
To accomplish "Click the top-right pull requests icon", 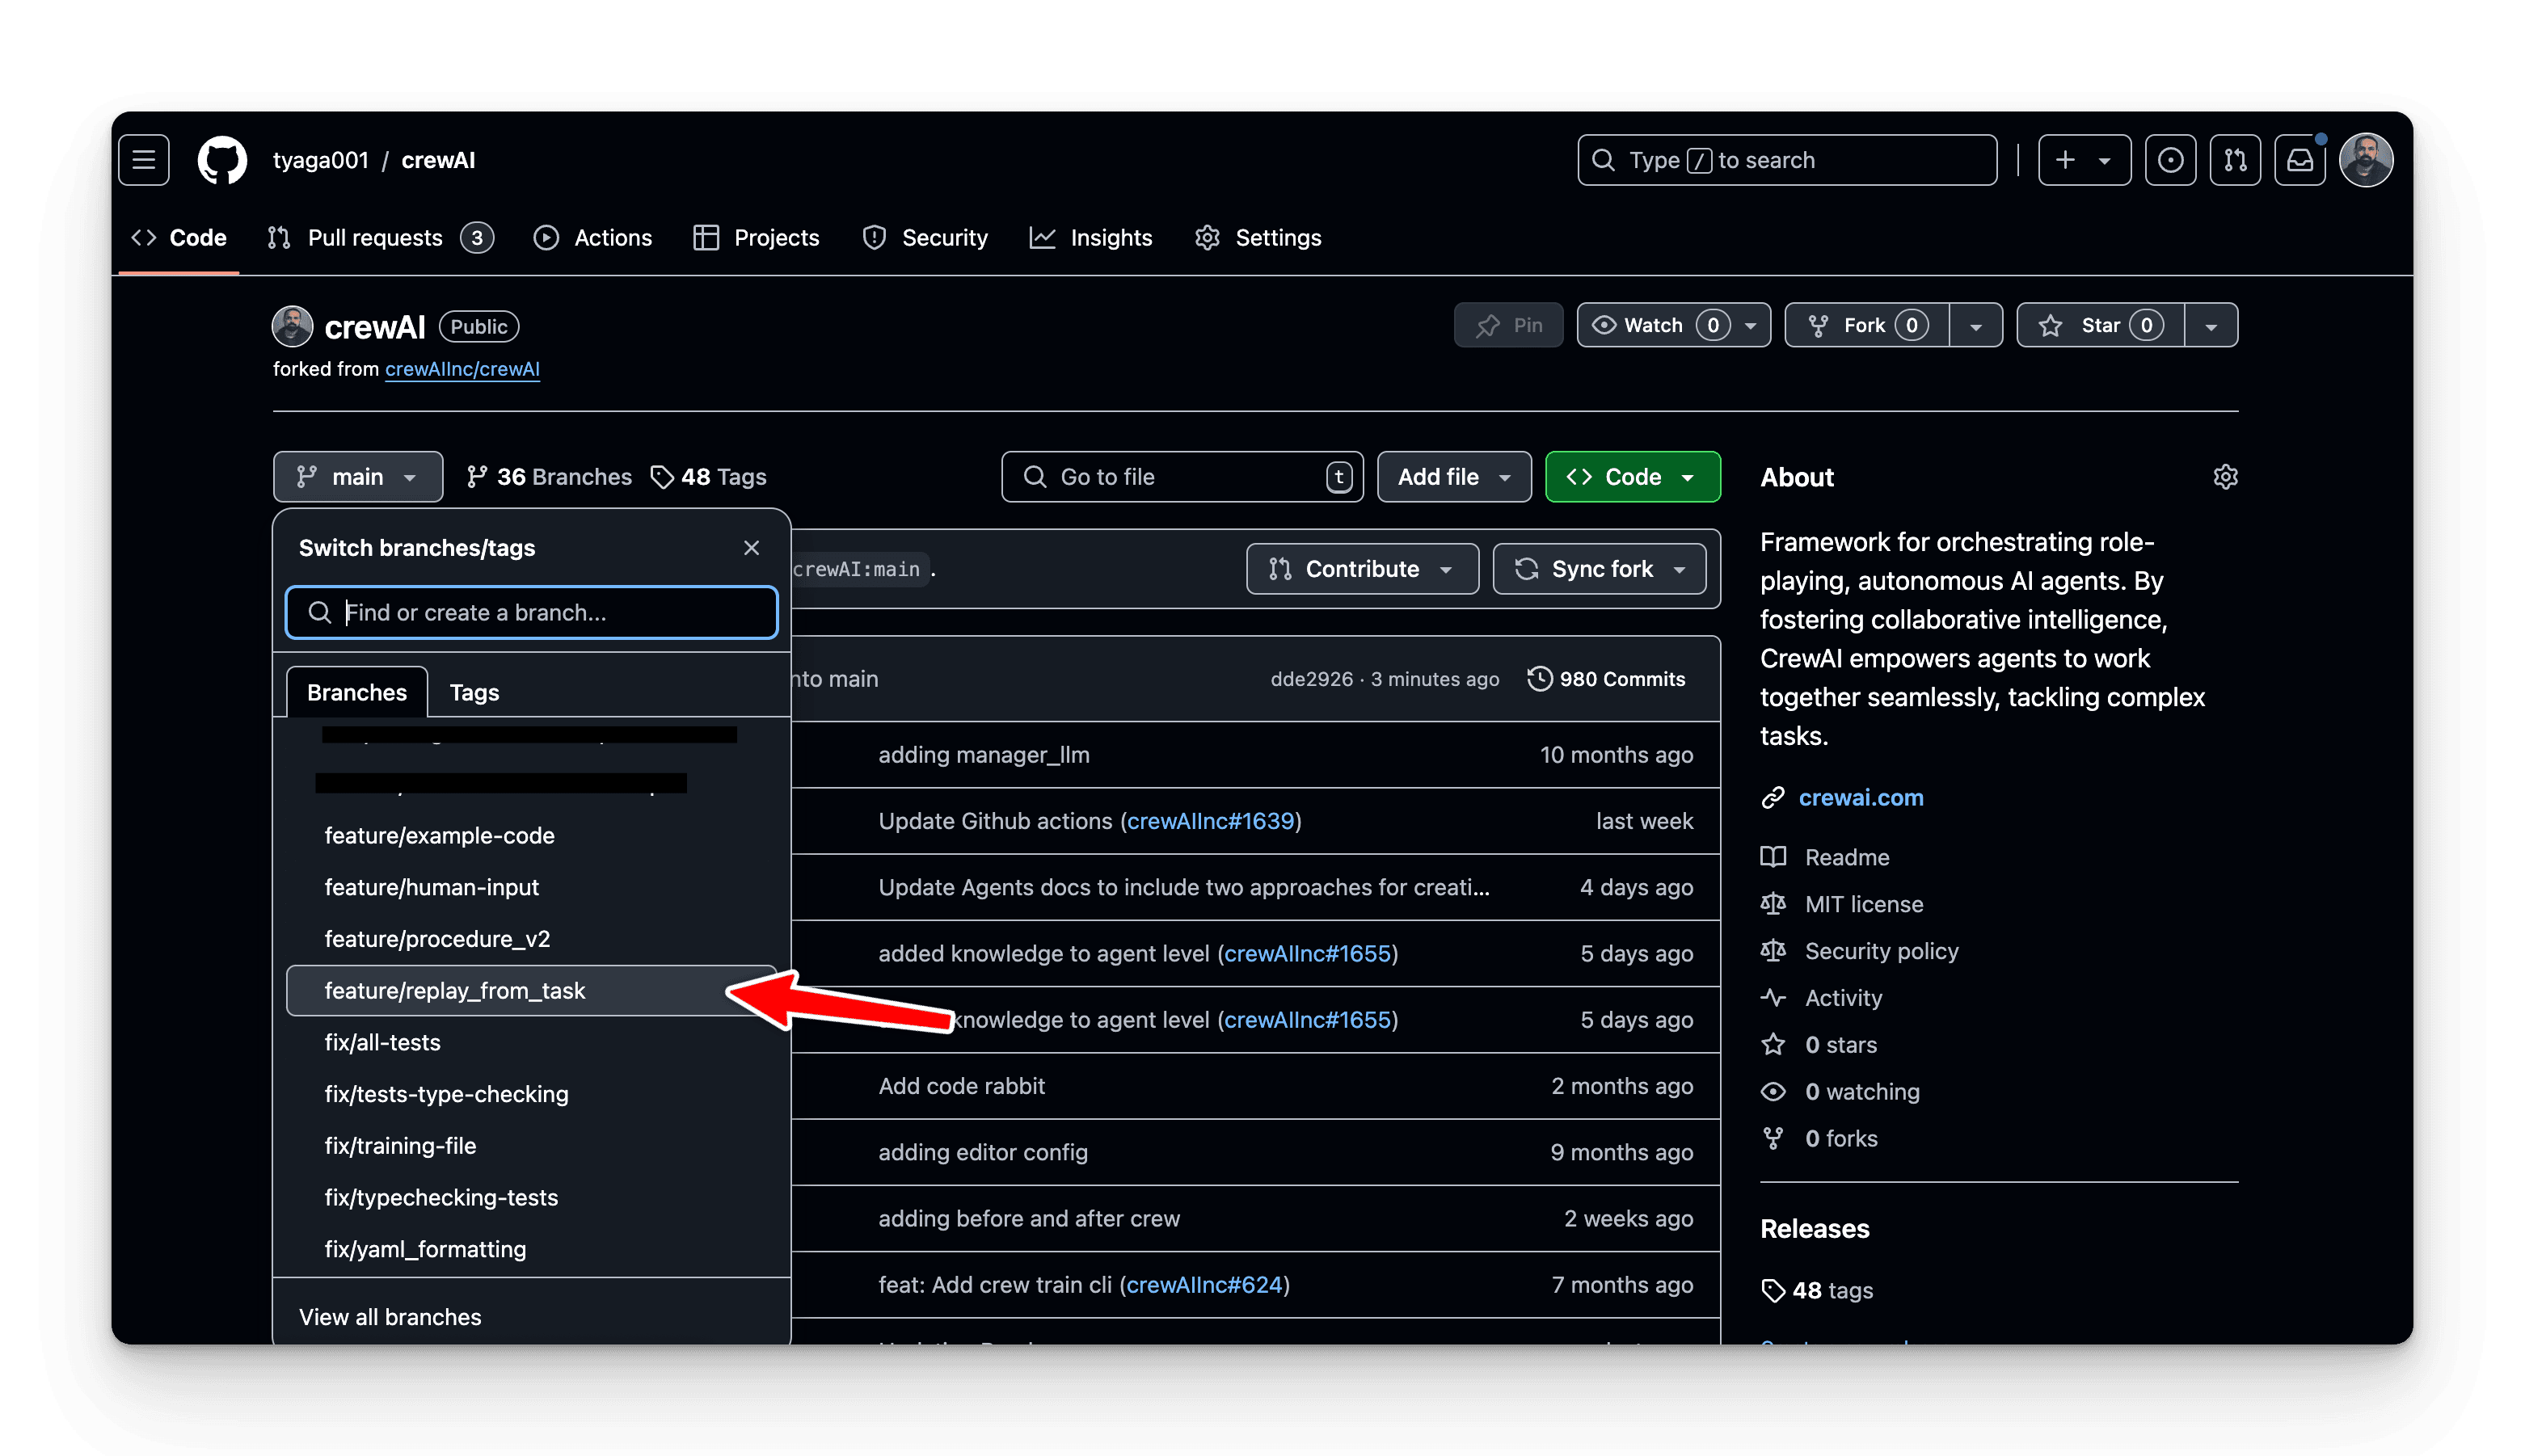I will [2235, 159].
